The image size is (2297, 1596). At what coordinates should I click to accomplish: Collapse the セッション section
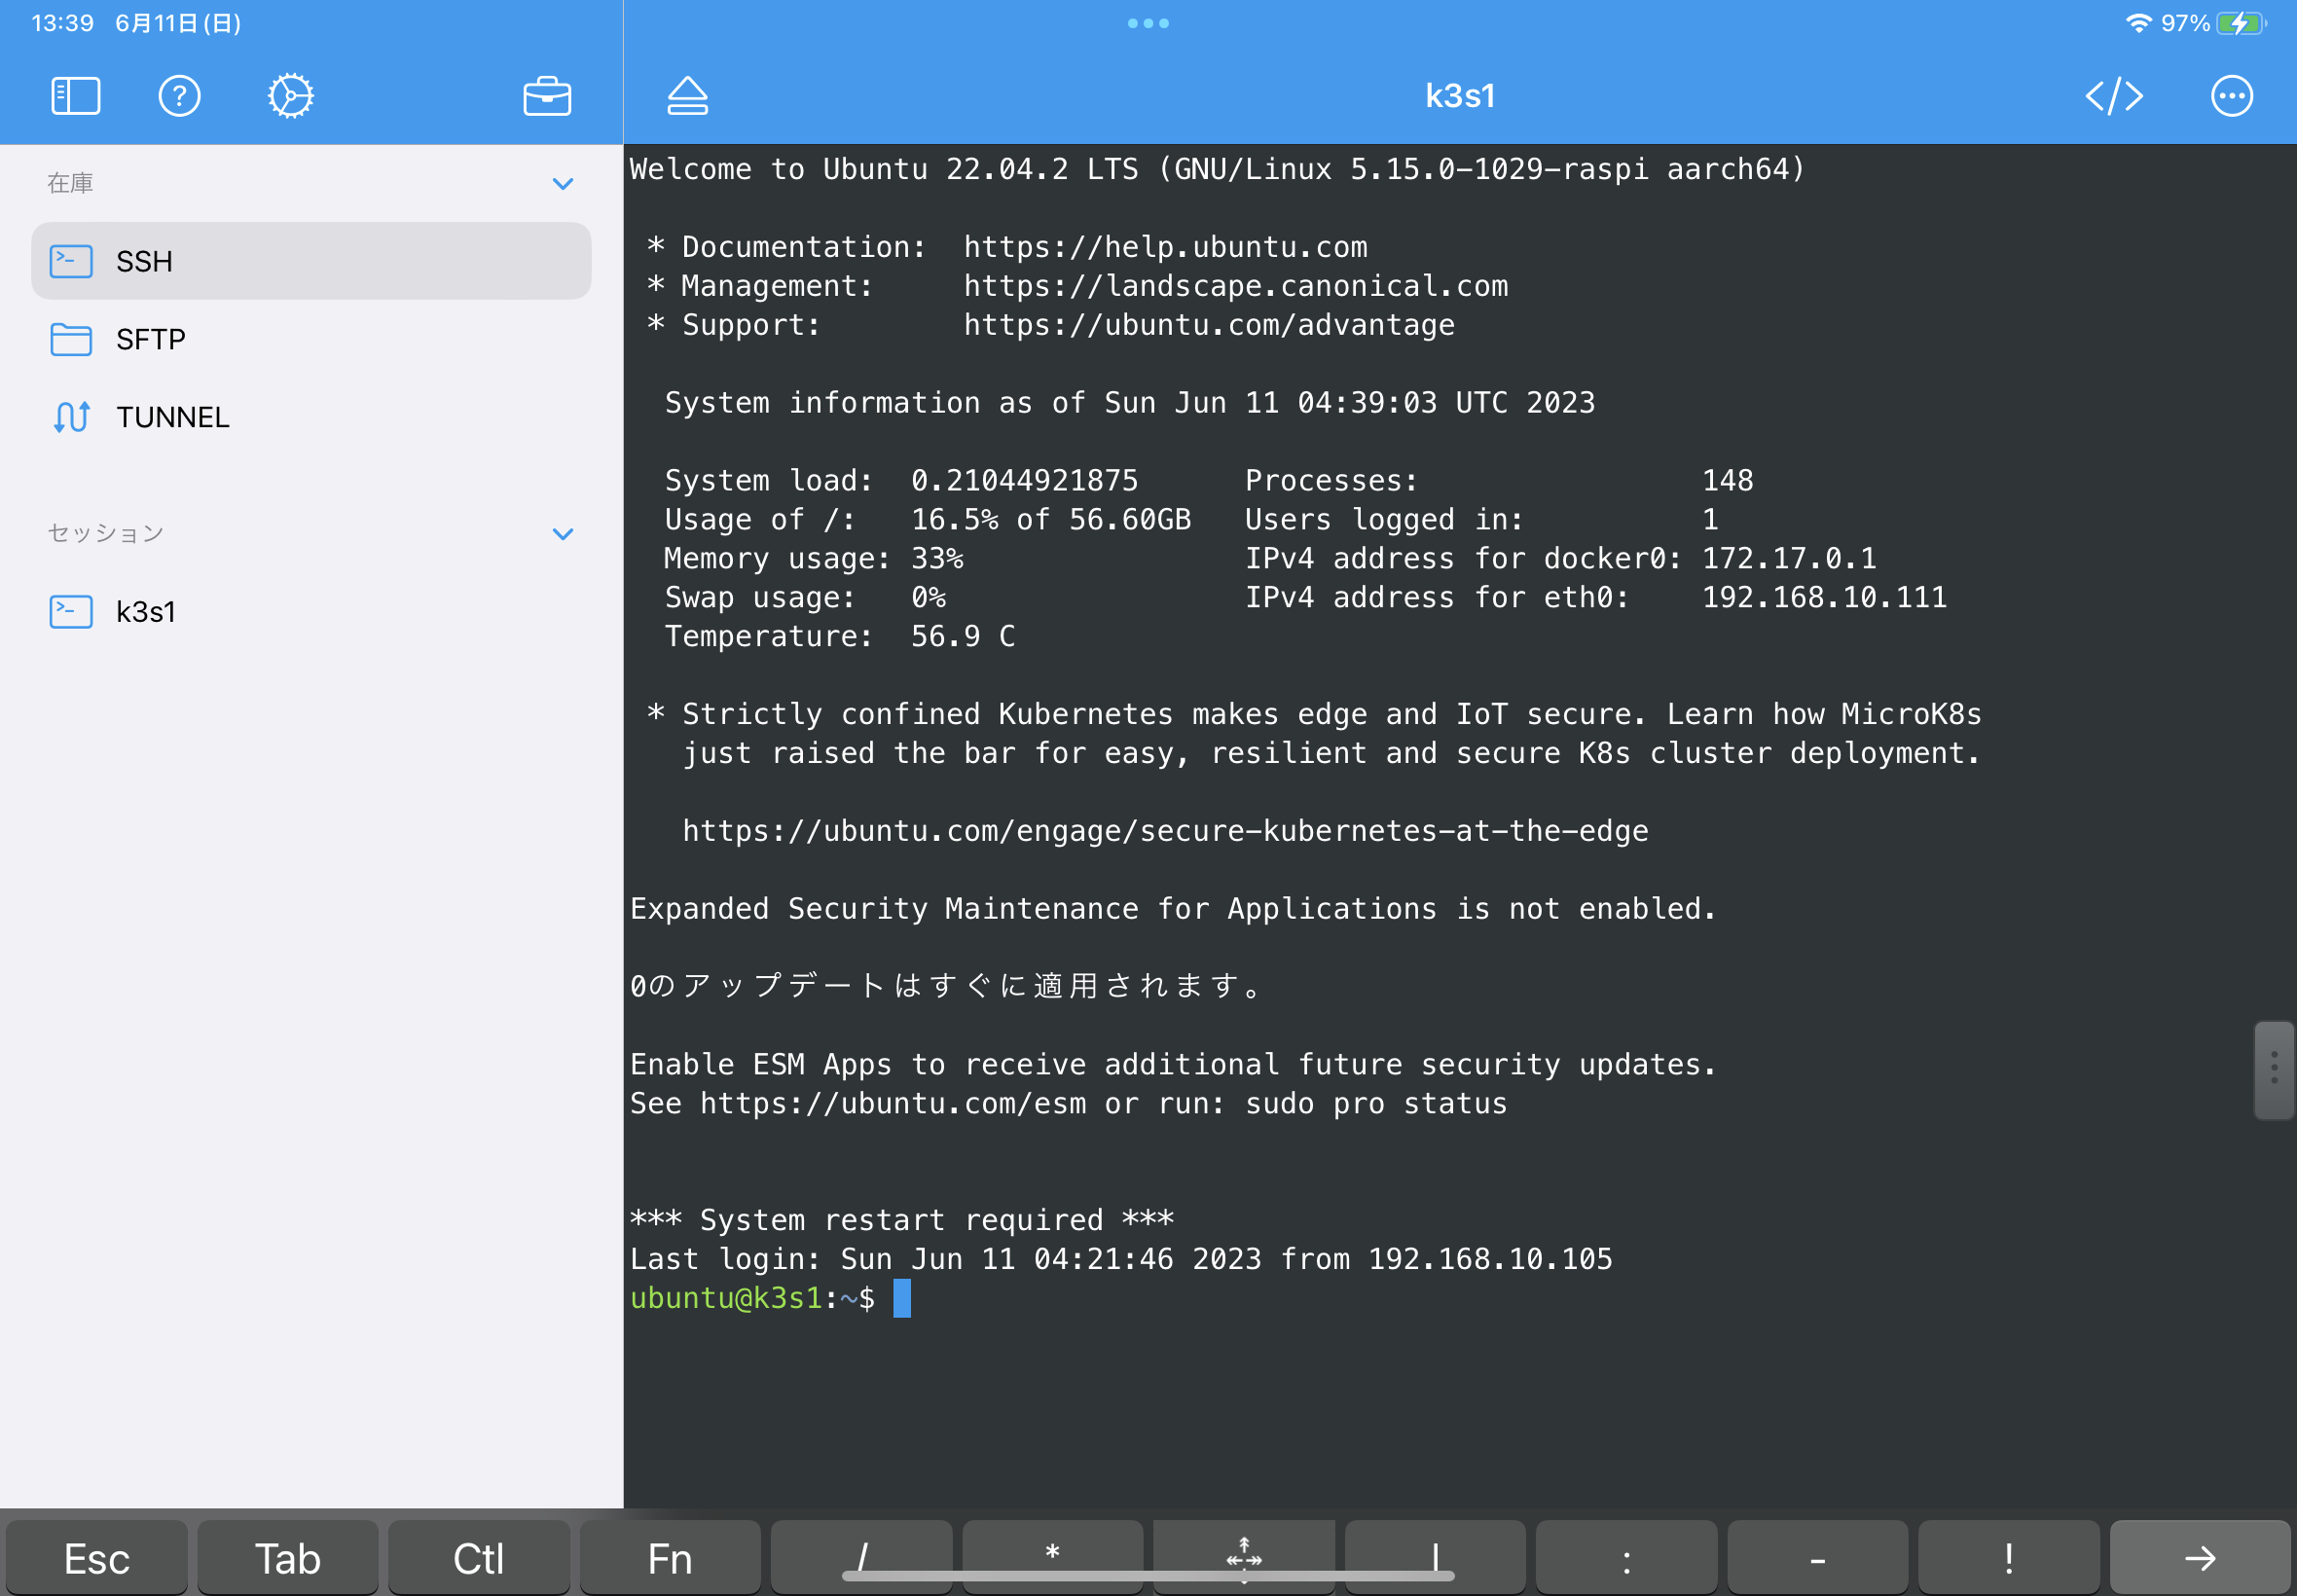[562, 533]
